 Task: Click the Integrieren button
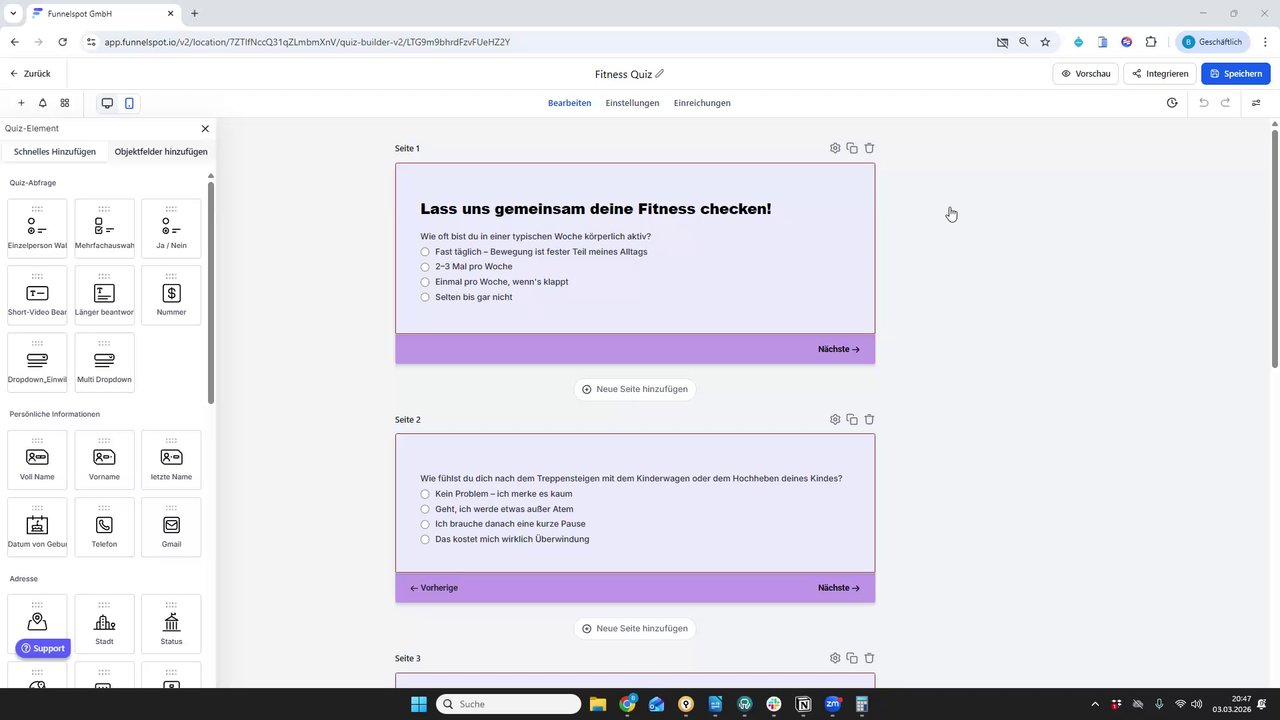click(1160, 73)
